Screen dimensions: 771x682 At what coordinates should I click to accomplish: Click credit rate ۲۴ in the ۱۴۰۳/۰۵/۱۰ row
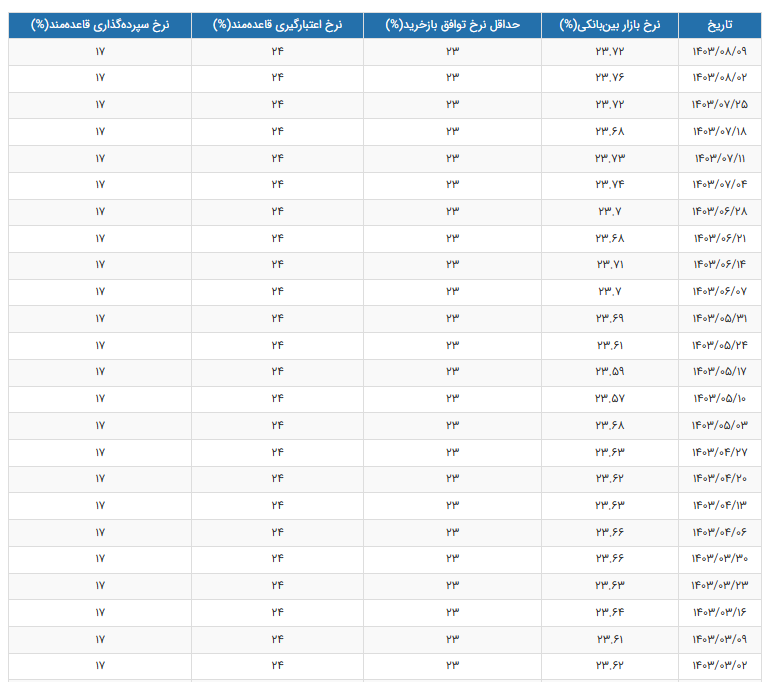click(277, 399)
